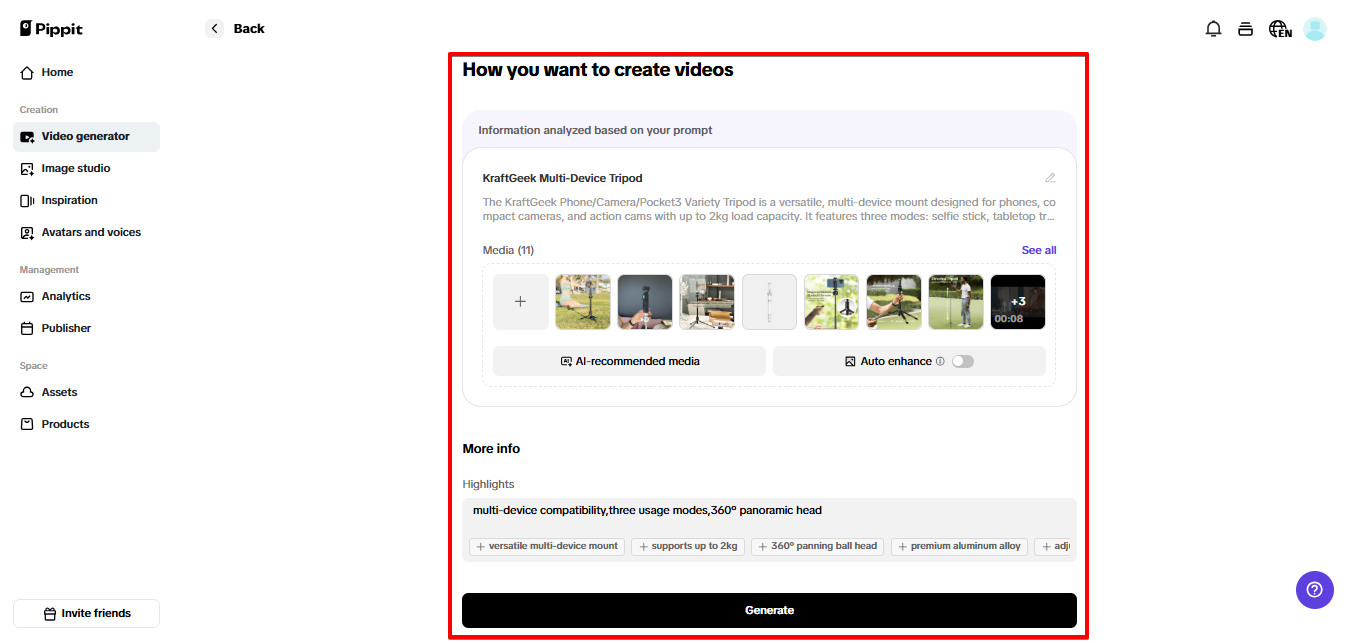
Task: Open Avatars and voices
Action: coord(86,232)
